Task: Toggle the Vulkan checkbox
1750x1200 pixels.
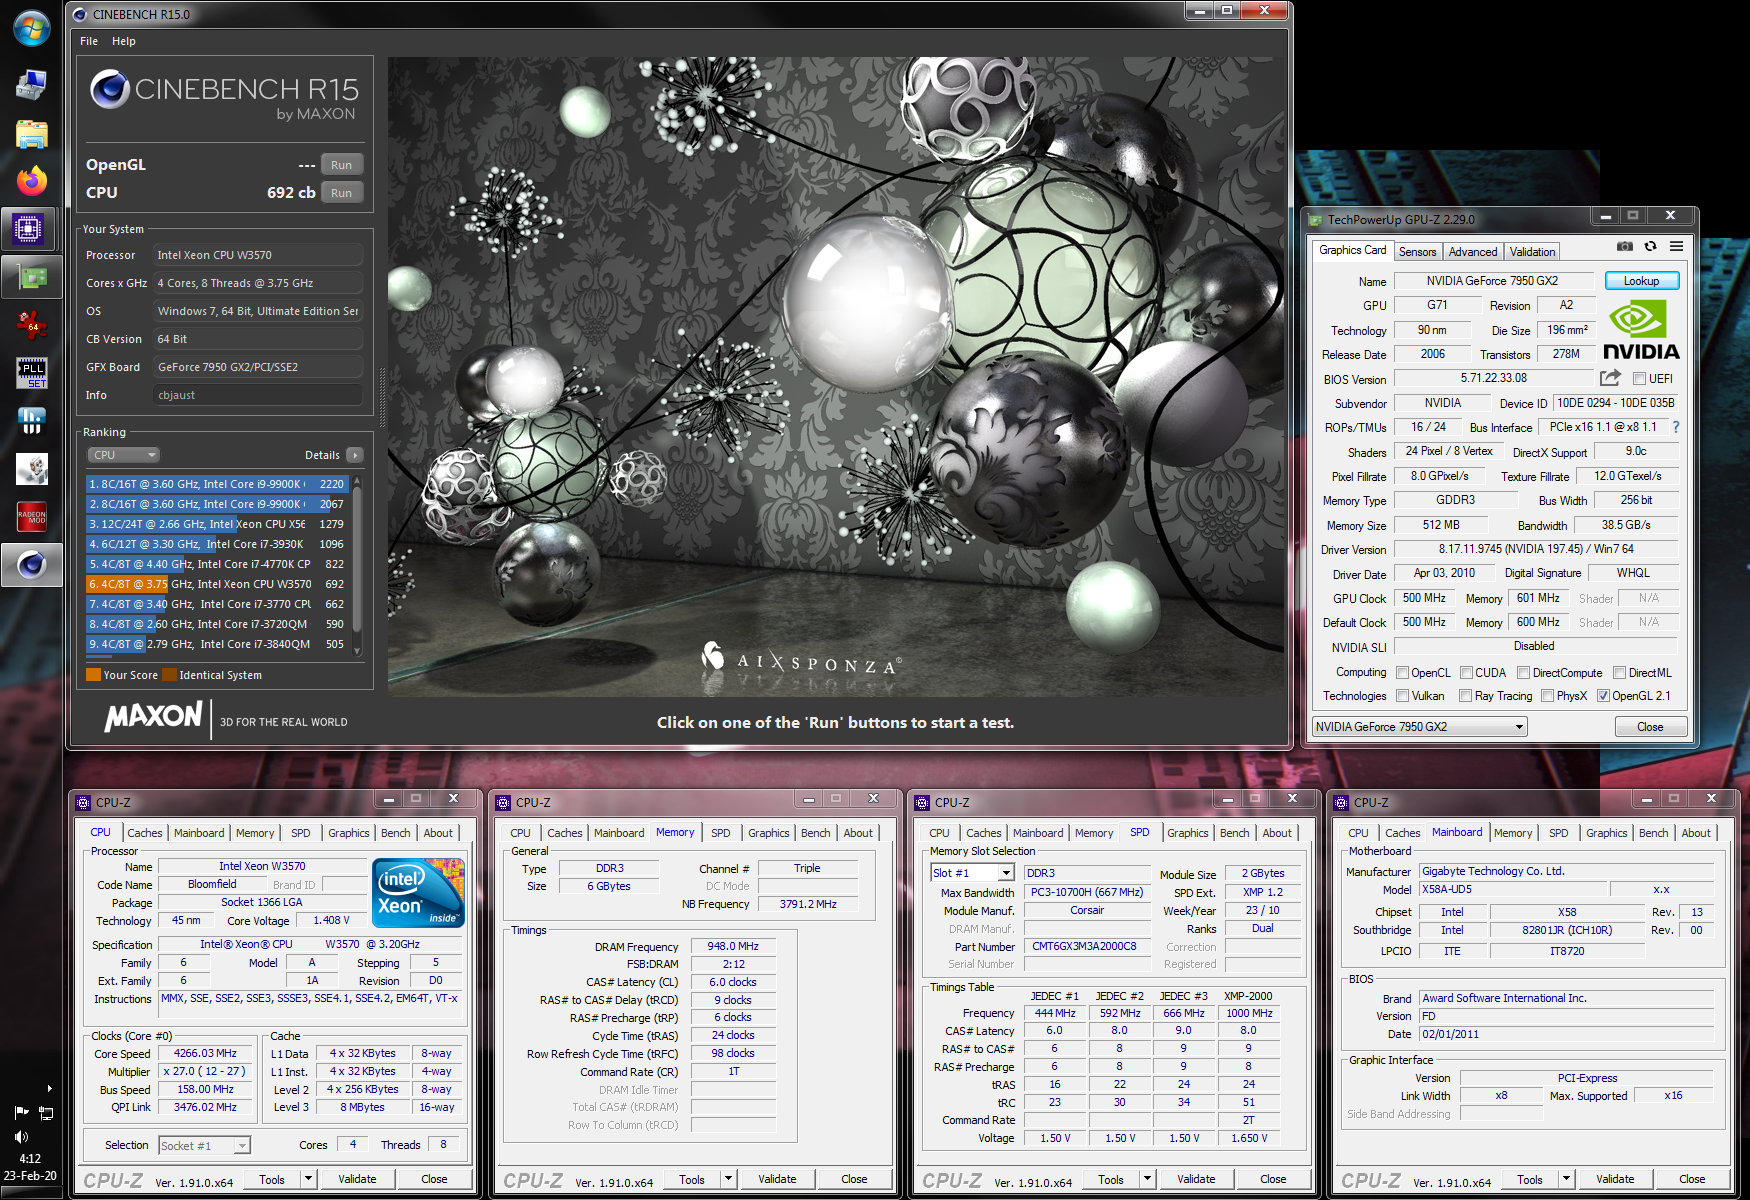Action: pos(1402,696)
